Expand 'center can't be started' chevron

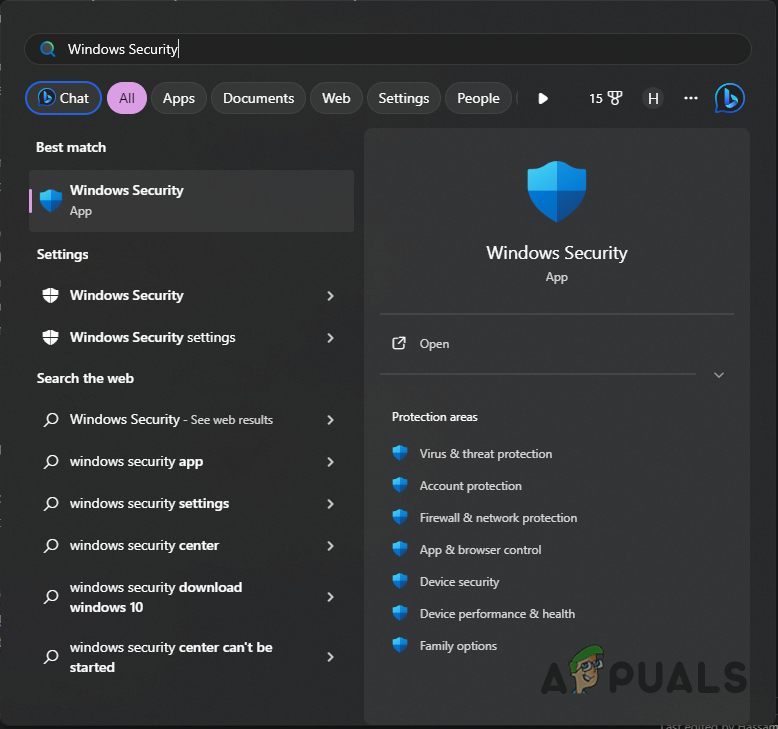click(330, 657)
